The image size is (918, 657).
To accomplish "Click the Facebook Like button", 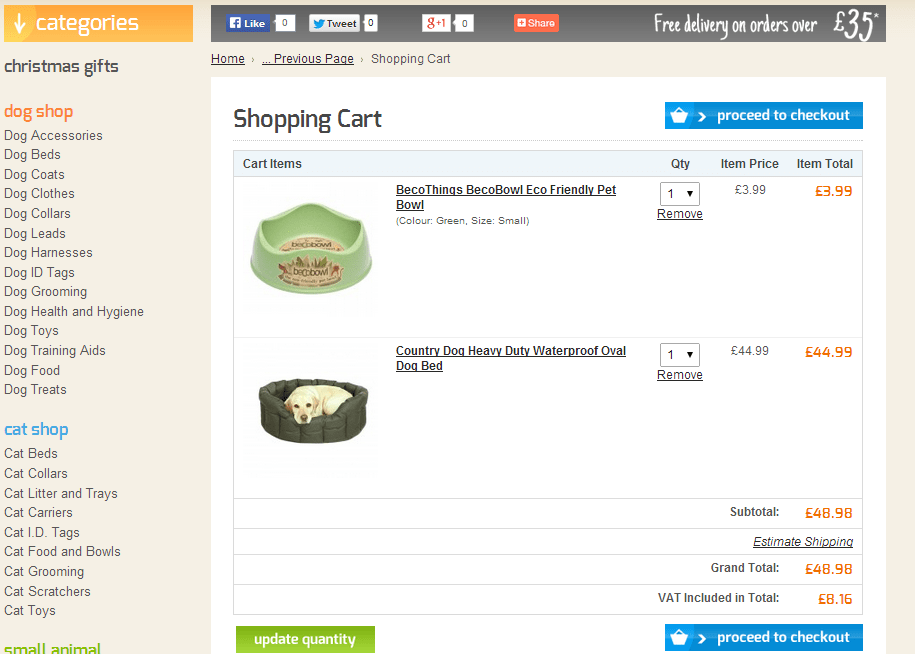I will pos(247,23).
